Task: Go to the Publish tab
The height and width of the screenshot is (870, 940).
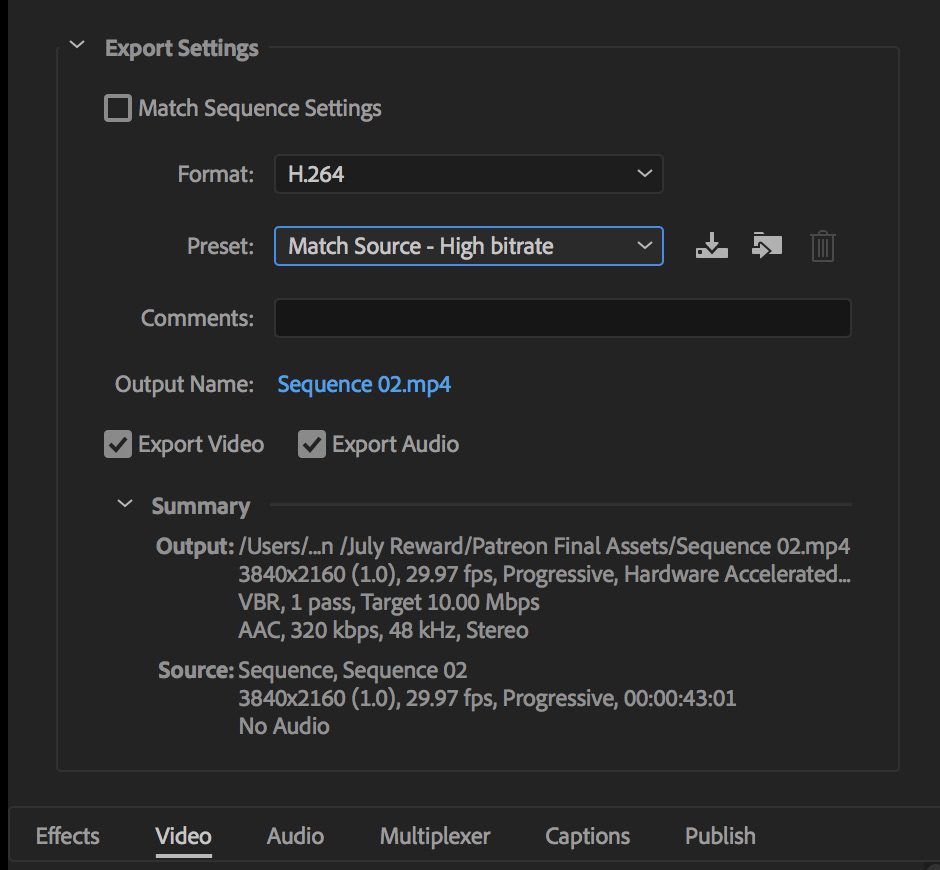Action: pos(719,835)
